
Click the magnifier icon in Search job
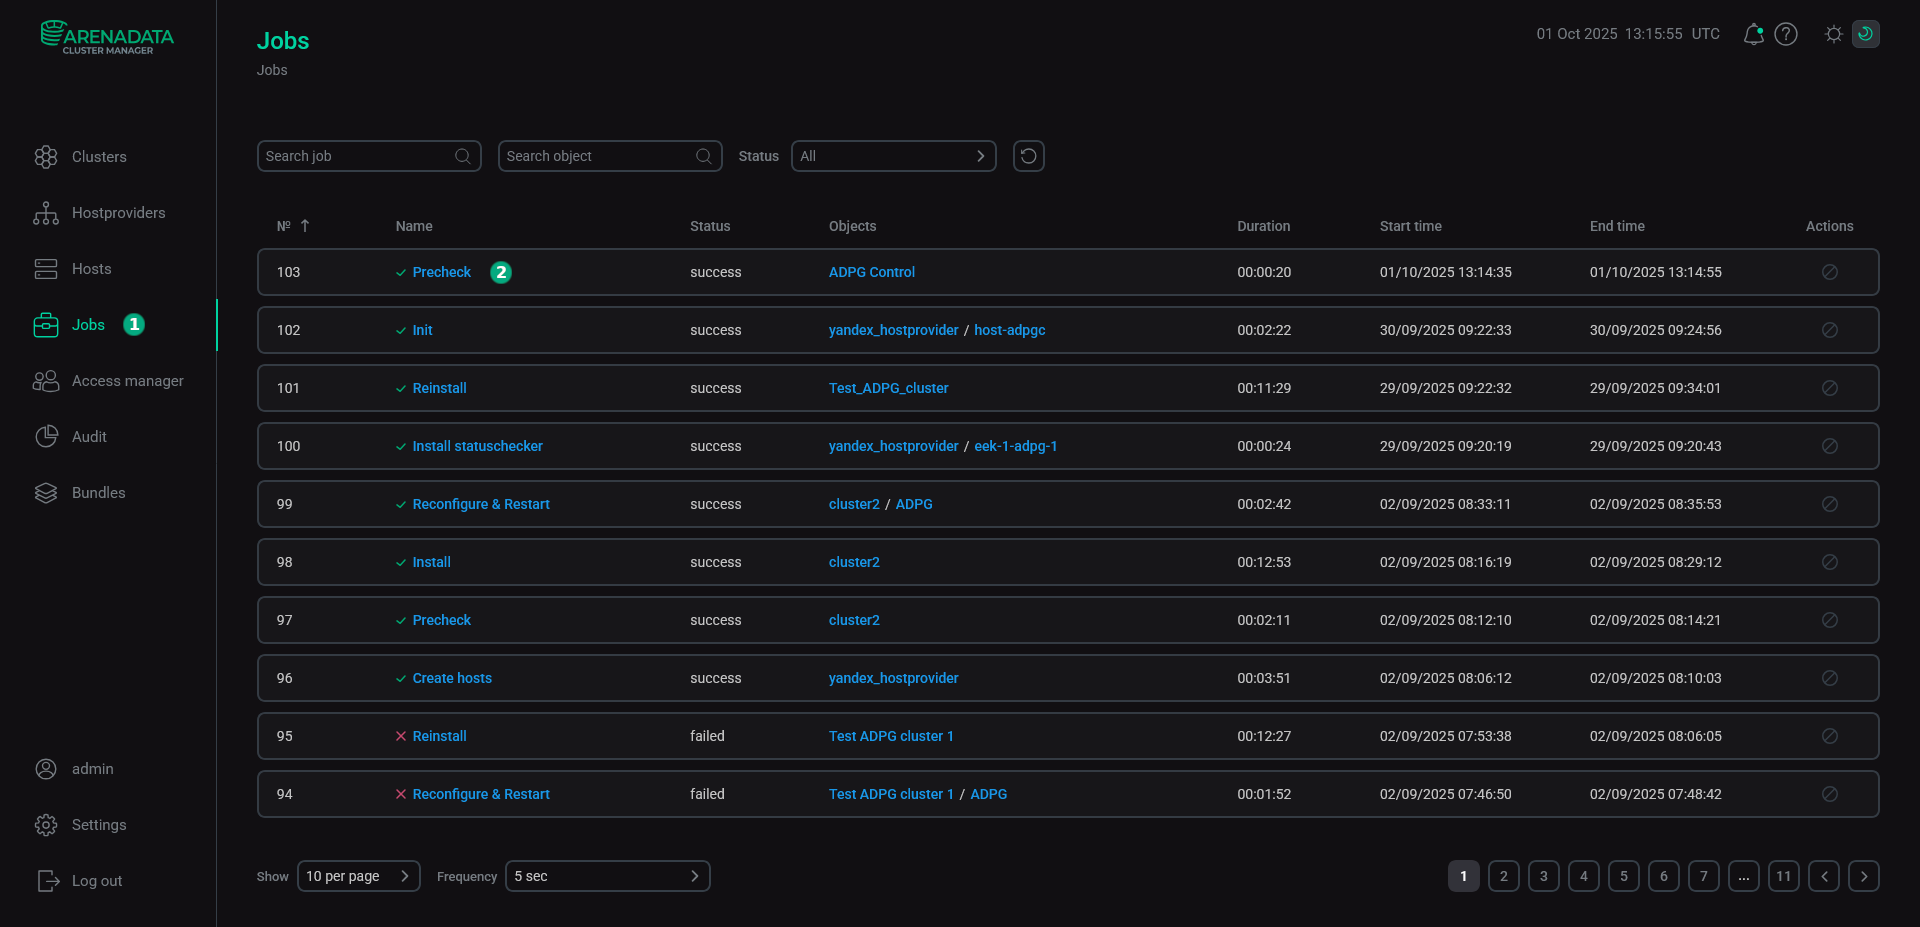tap(463, 156)
